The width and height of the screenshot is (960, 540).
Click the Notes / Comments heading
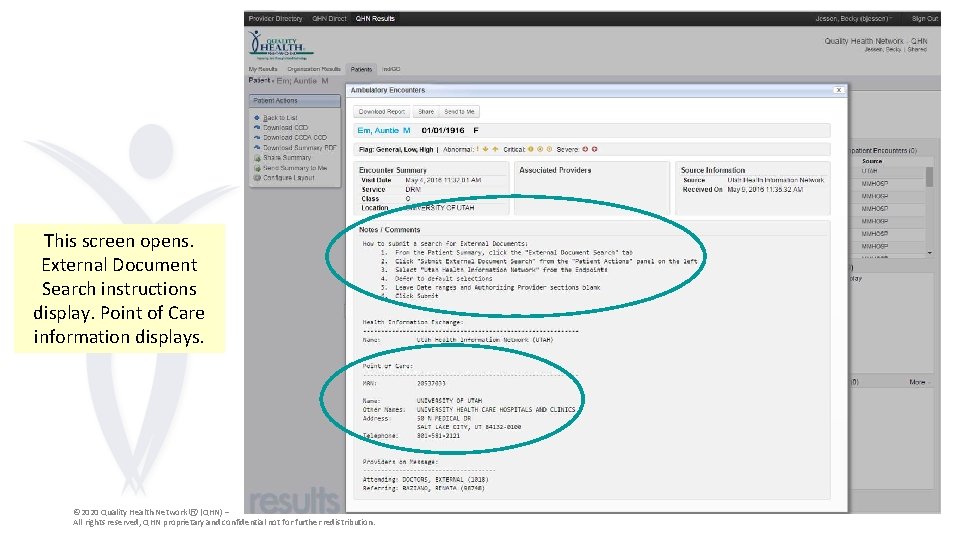[389, 230]
